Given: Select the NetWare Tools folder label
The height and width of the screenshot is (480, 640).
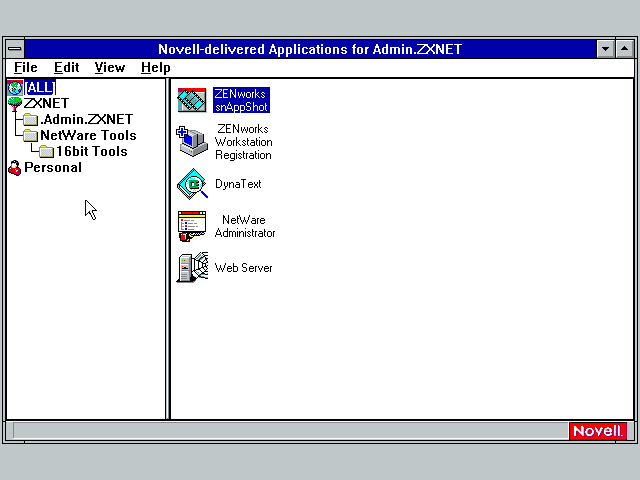Looking at the screenshot, I should tap(88, 135).
